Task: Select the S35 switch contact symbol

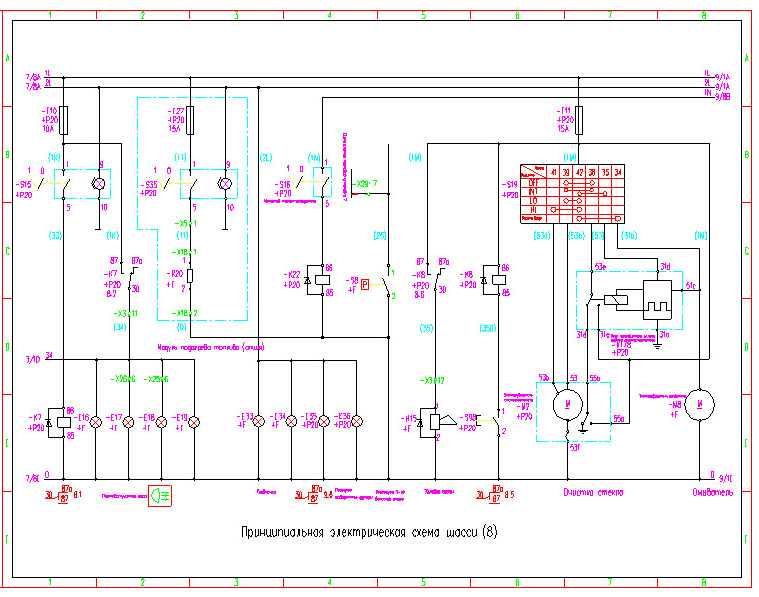Action: tap(191, 184)
